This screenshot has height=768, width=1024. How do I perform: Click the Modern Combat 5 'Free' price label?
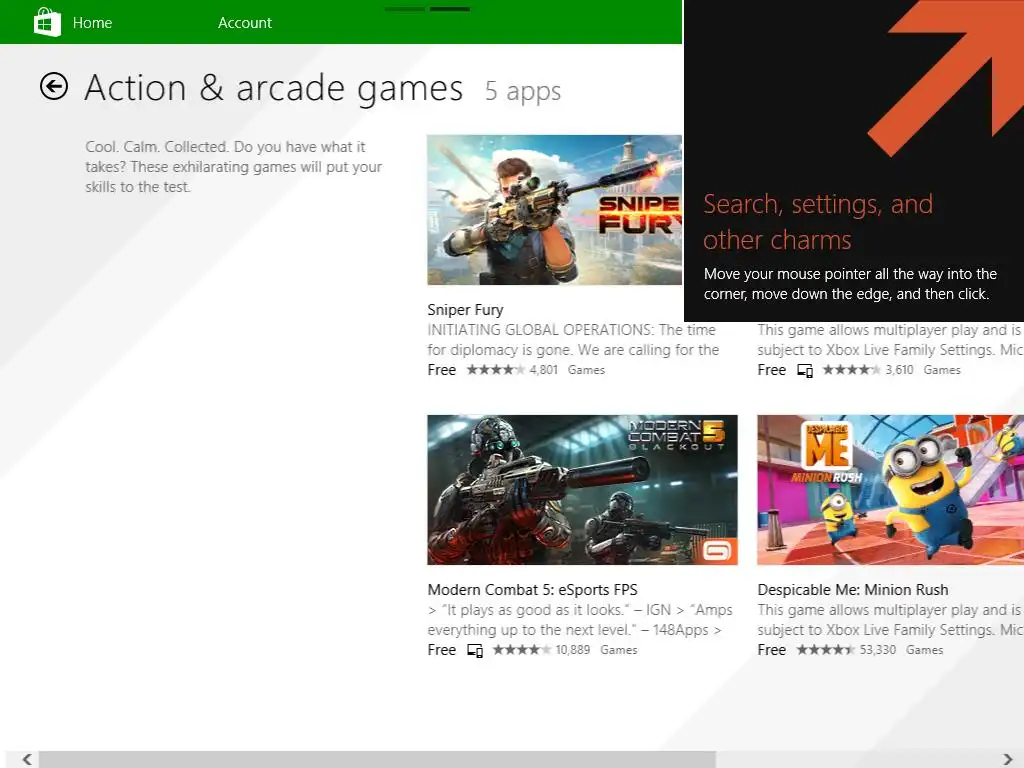pos(441,650)
